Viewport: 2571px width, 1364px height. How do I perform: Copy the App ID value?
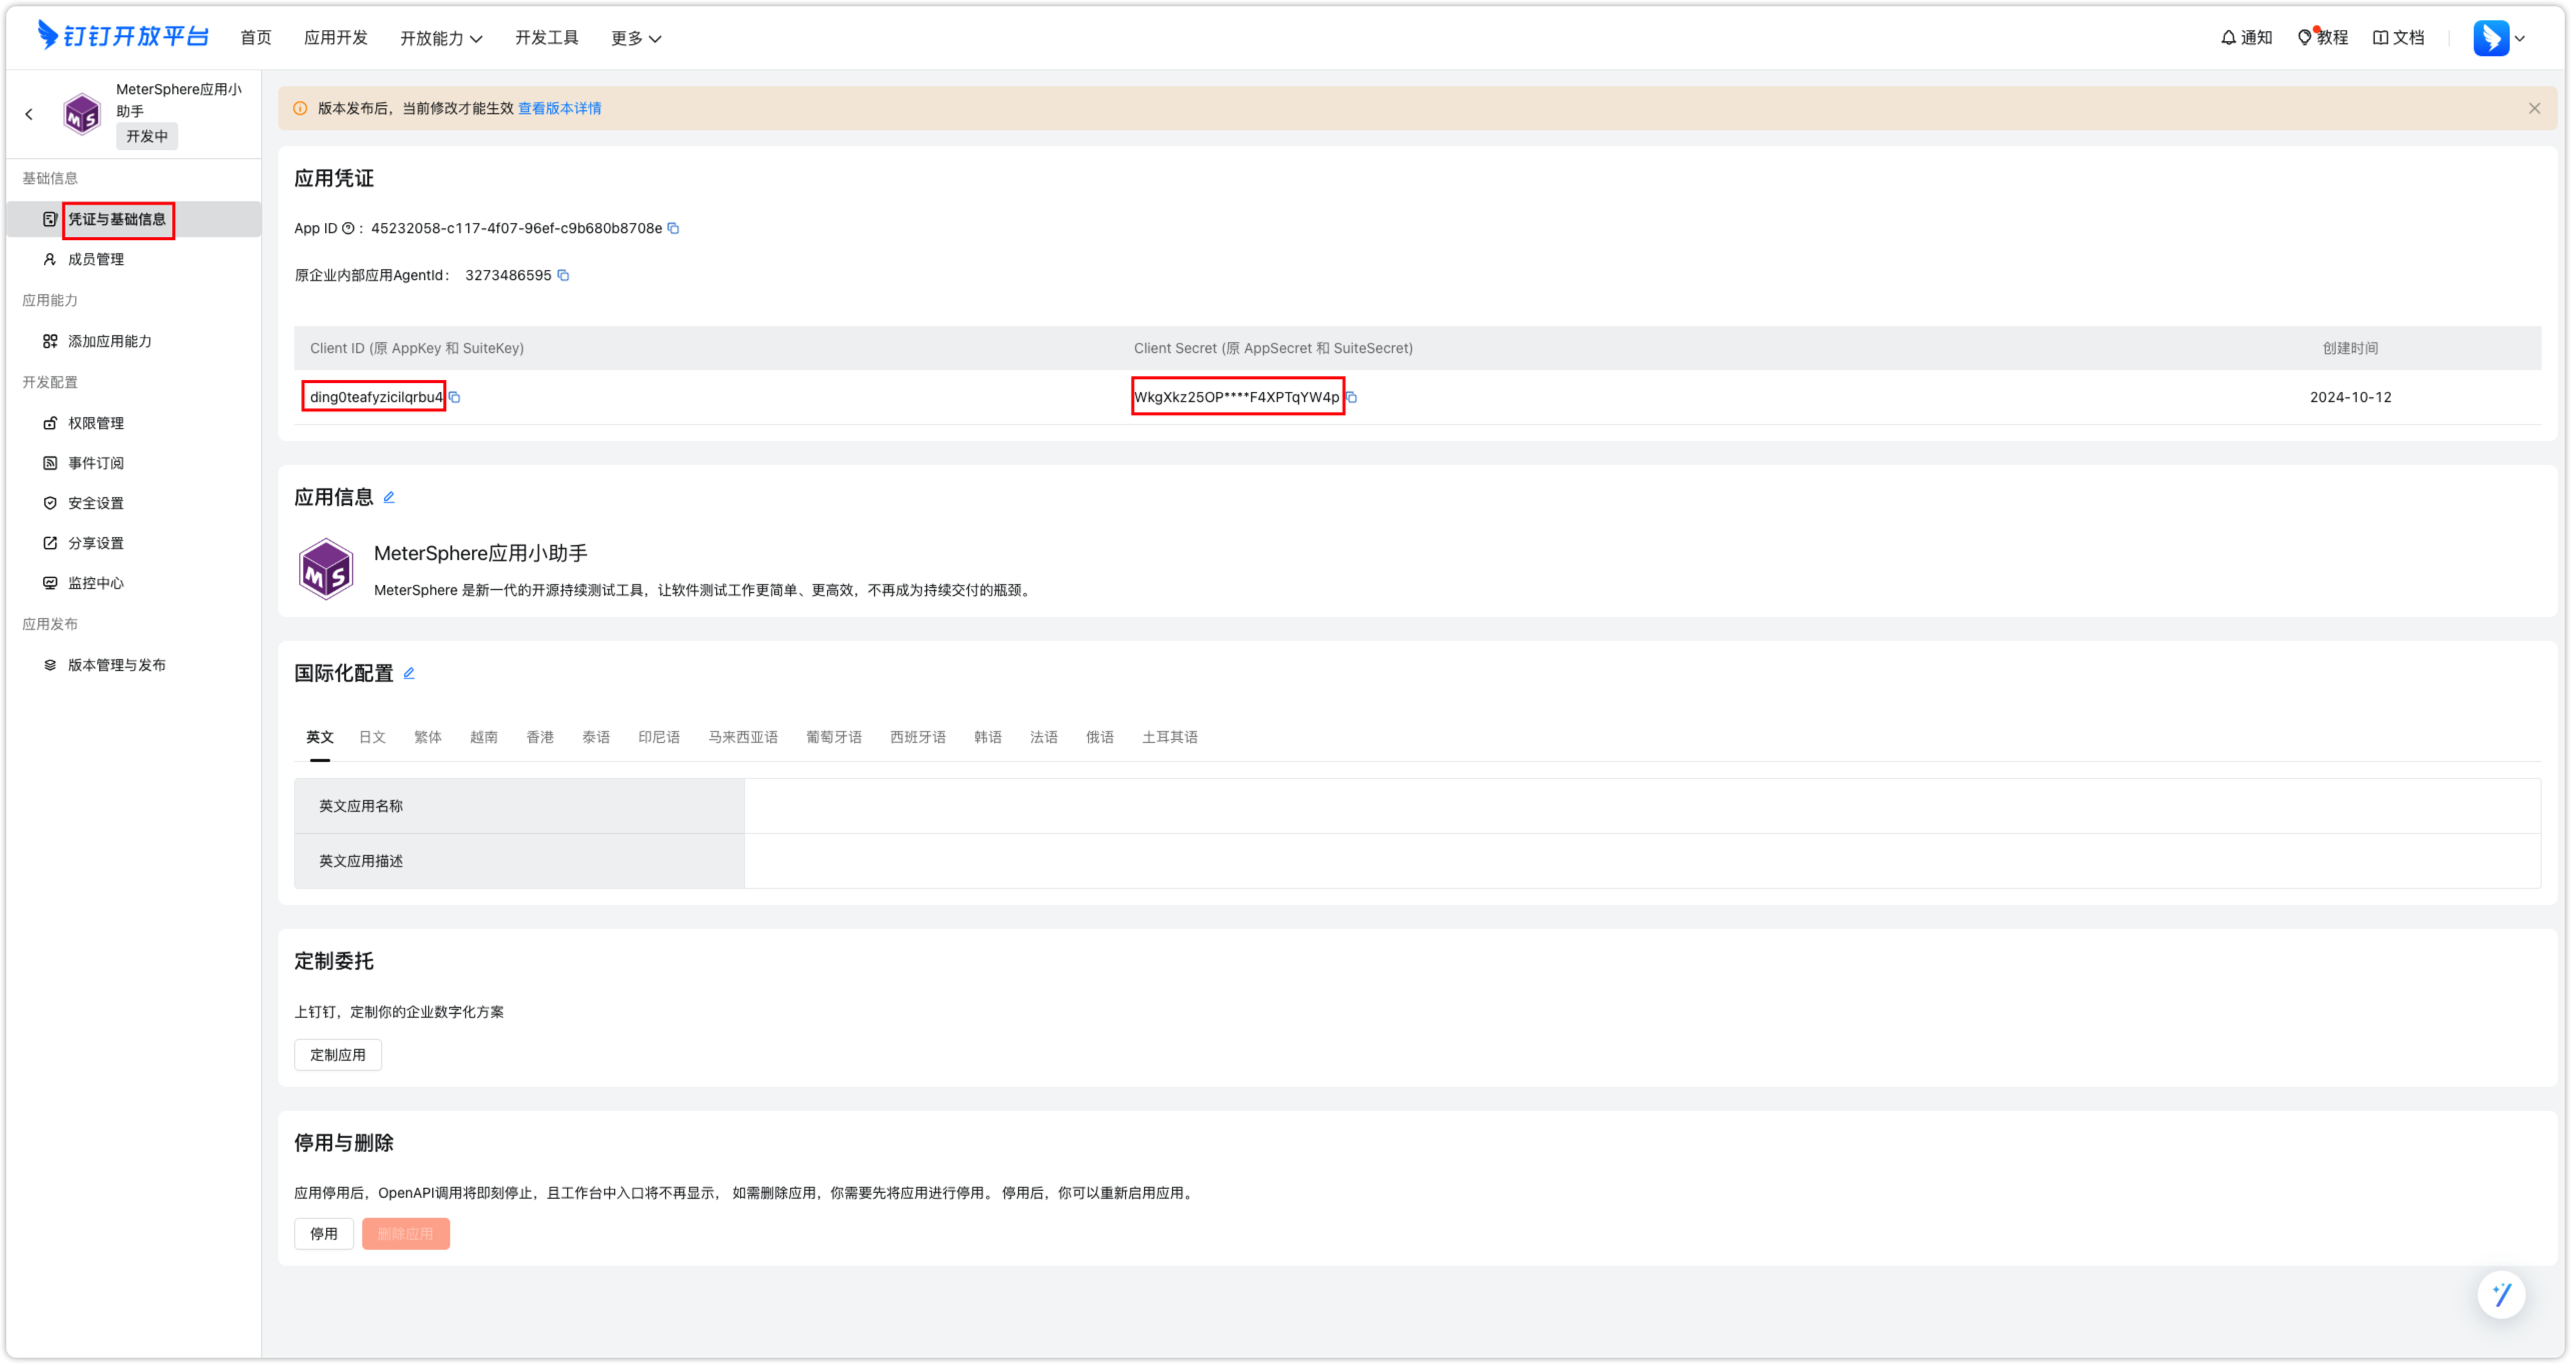click(x=673, y=228)
